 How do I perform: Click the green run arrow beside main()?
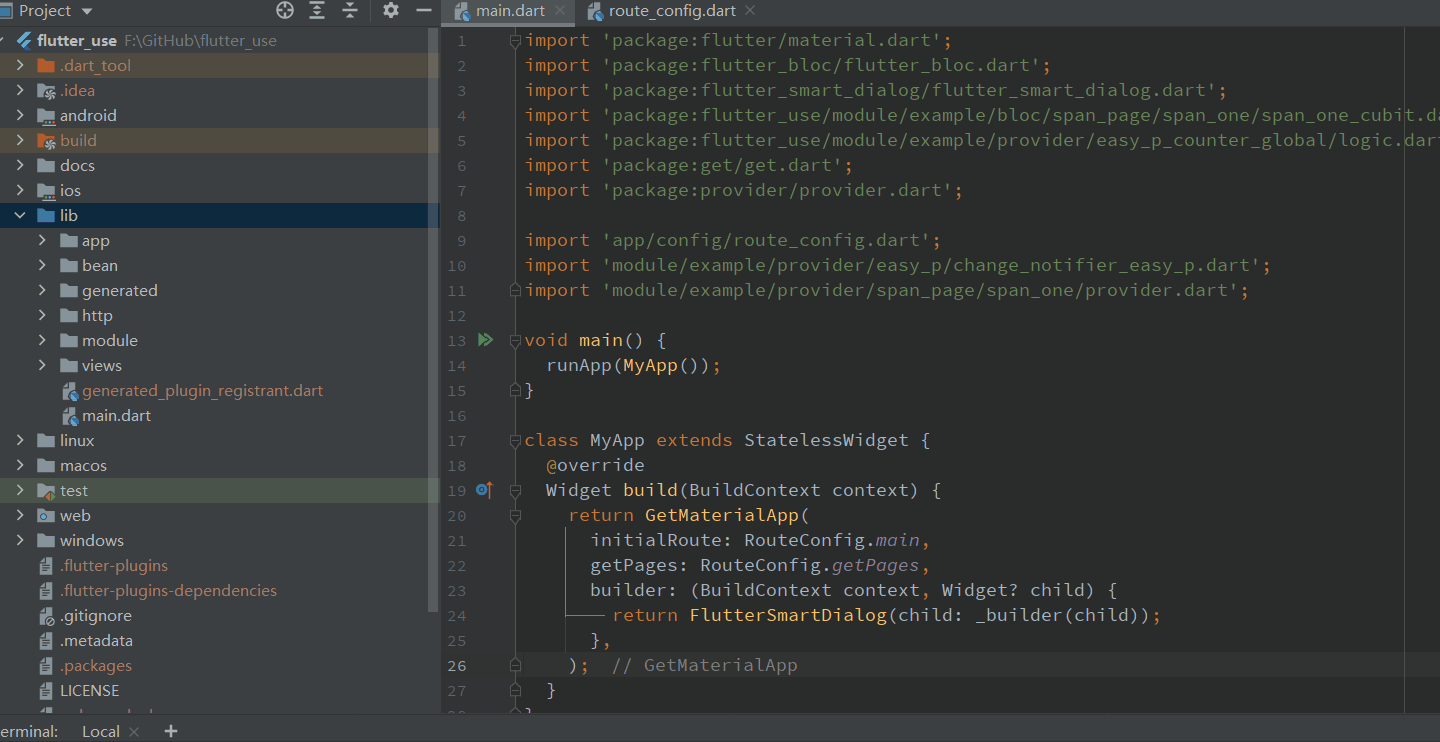(x=485, y=340)
